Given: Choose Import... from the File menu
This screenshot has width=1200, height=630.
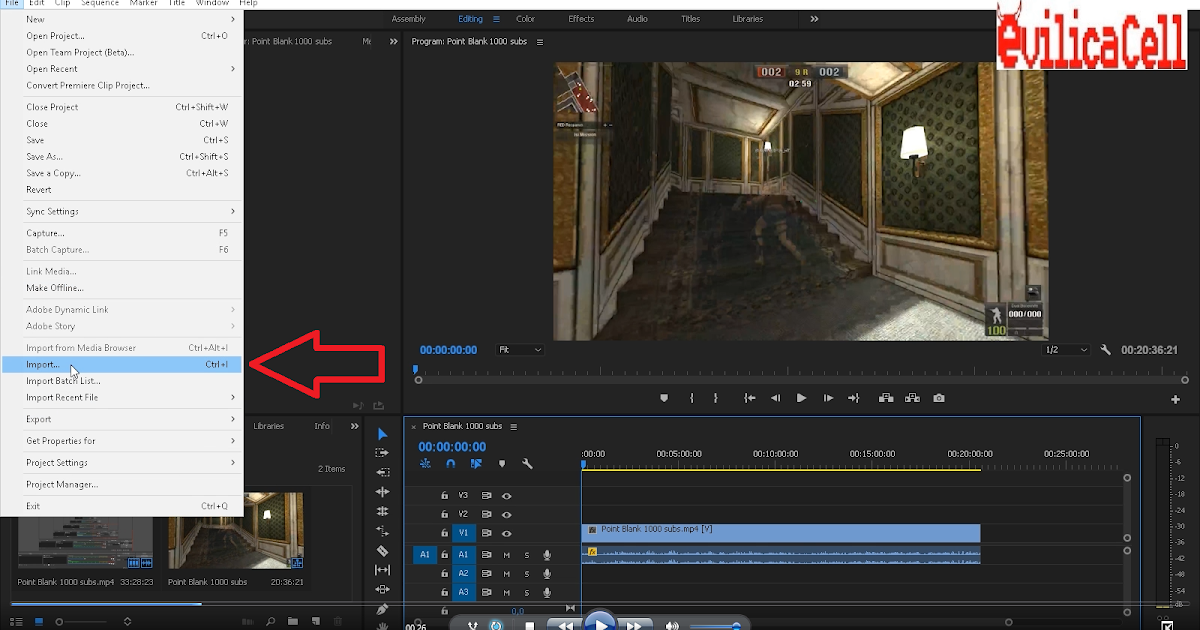Looking at the screenshot, I should 43,365.
